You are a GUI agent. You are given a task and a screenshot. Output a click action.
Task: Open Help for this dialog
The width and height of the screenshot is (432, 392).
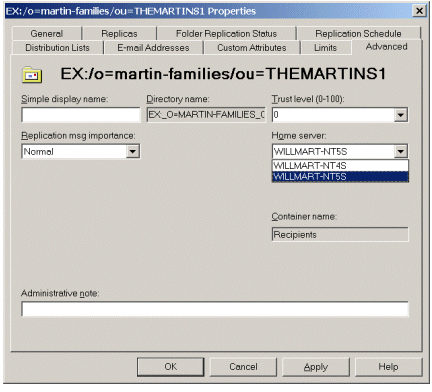pyautogui.click(x=388, y=367)
